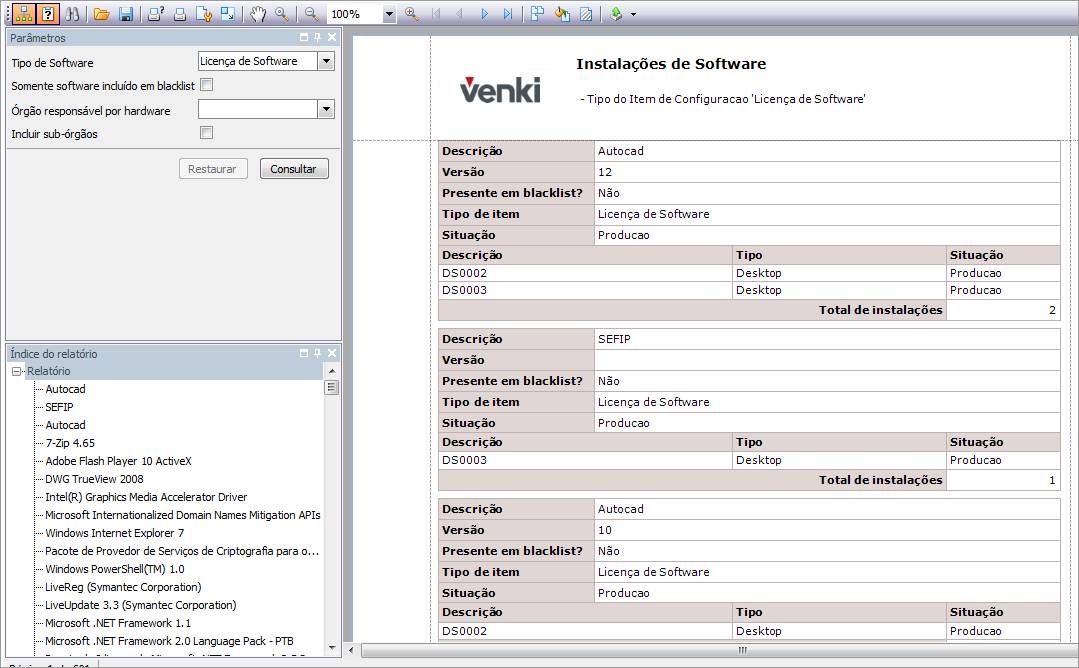Jump to the last page

[508, 14]
